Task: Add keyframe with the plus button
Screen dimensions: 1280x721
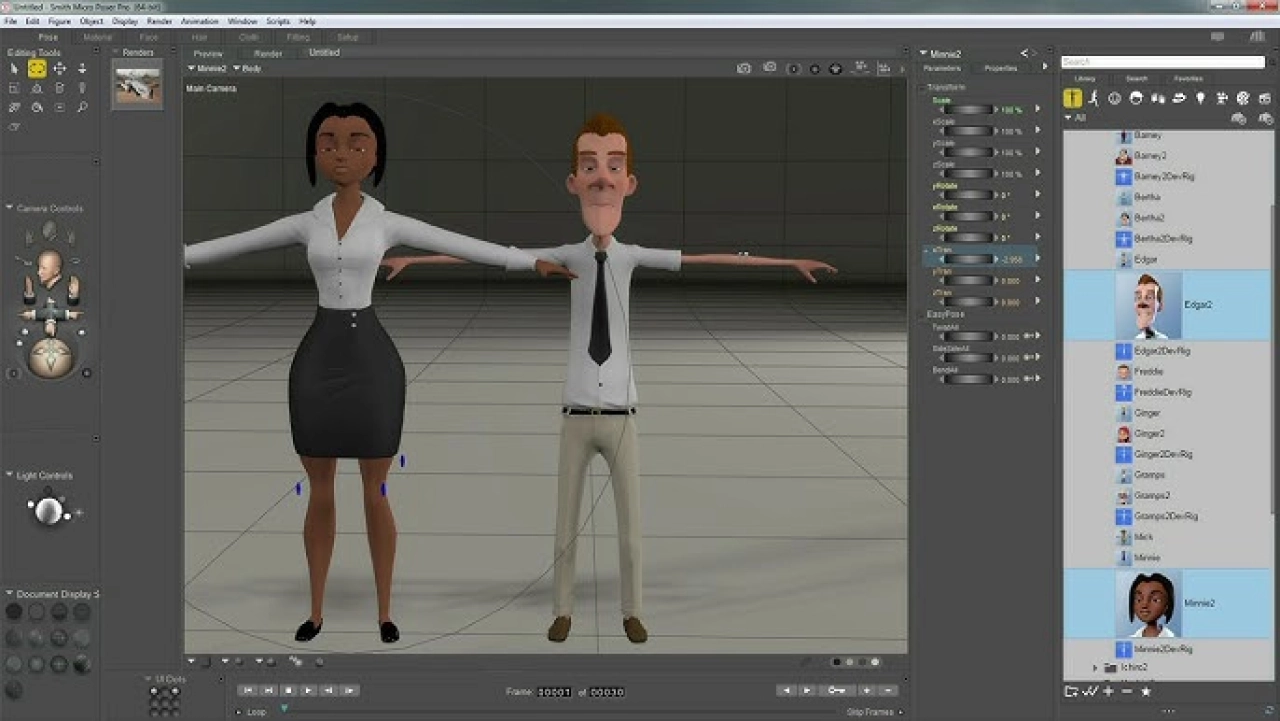Action: pos(867,690)
